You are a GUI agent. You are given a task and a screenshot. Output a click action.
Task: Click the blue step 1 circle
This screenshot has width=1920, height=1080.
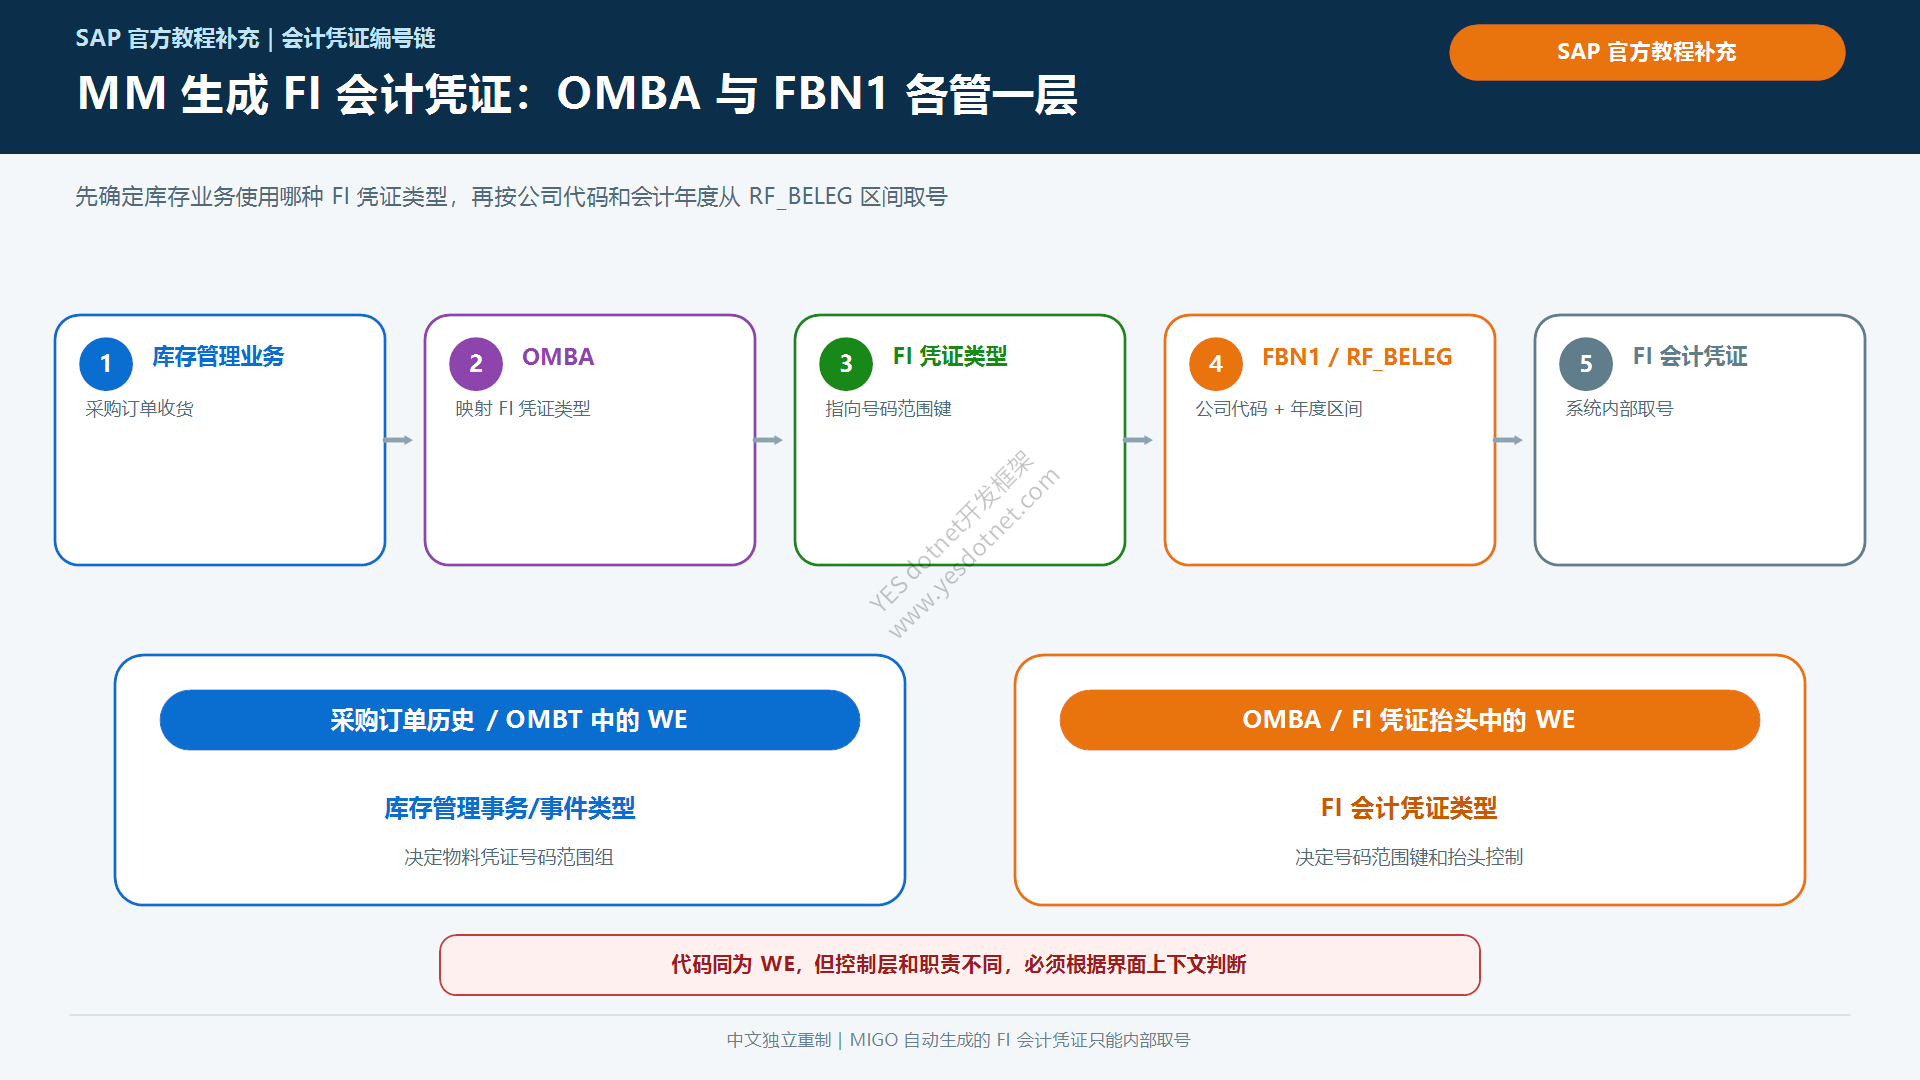coord(106,364)
